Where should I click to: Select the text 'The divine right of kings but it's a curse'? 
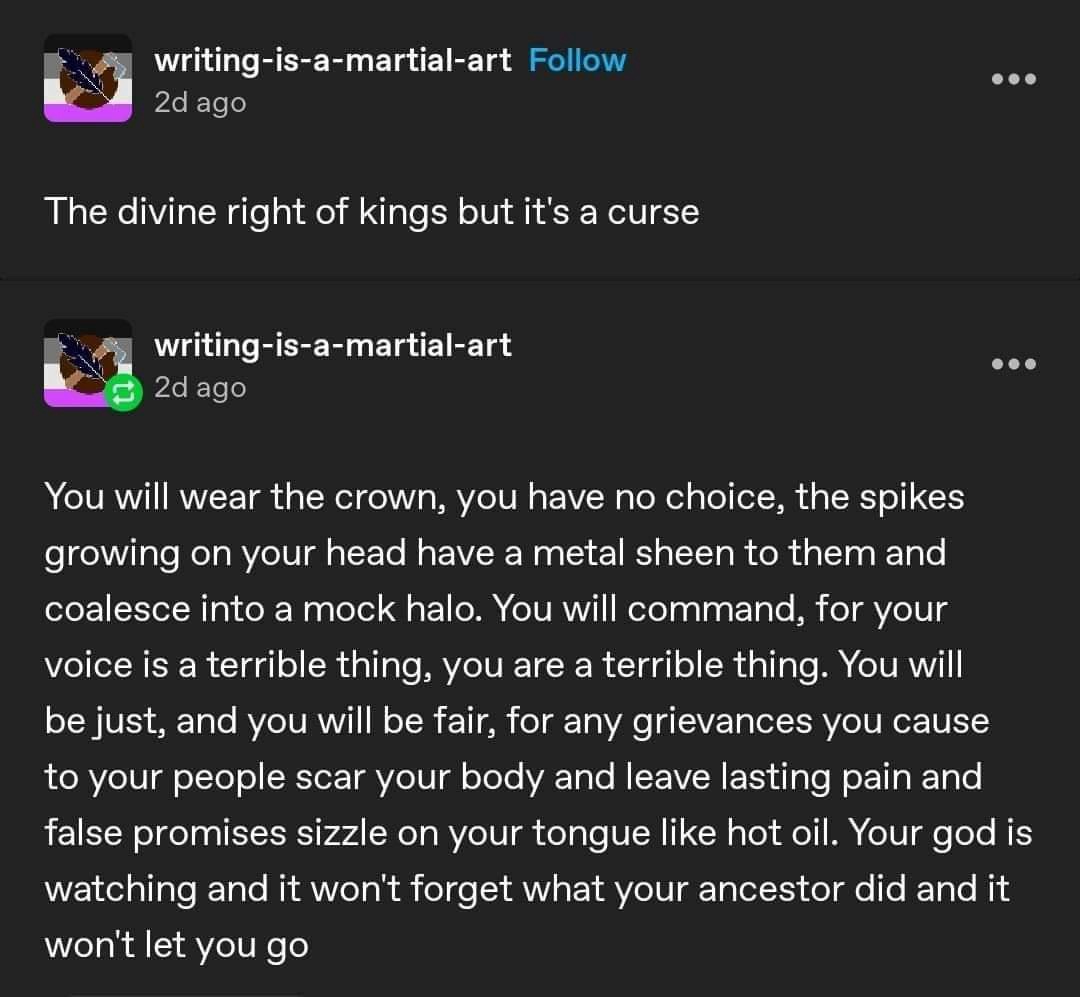tap(372, 212)
